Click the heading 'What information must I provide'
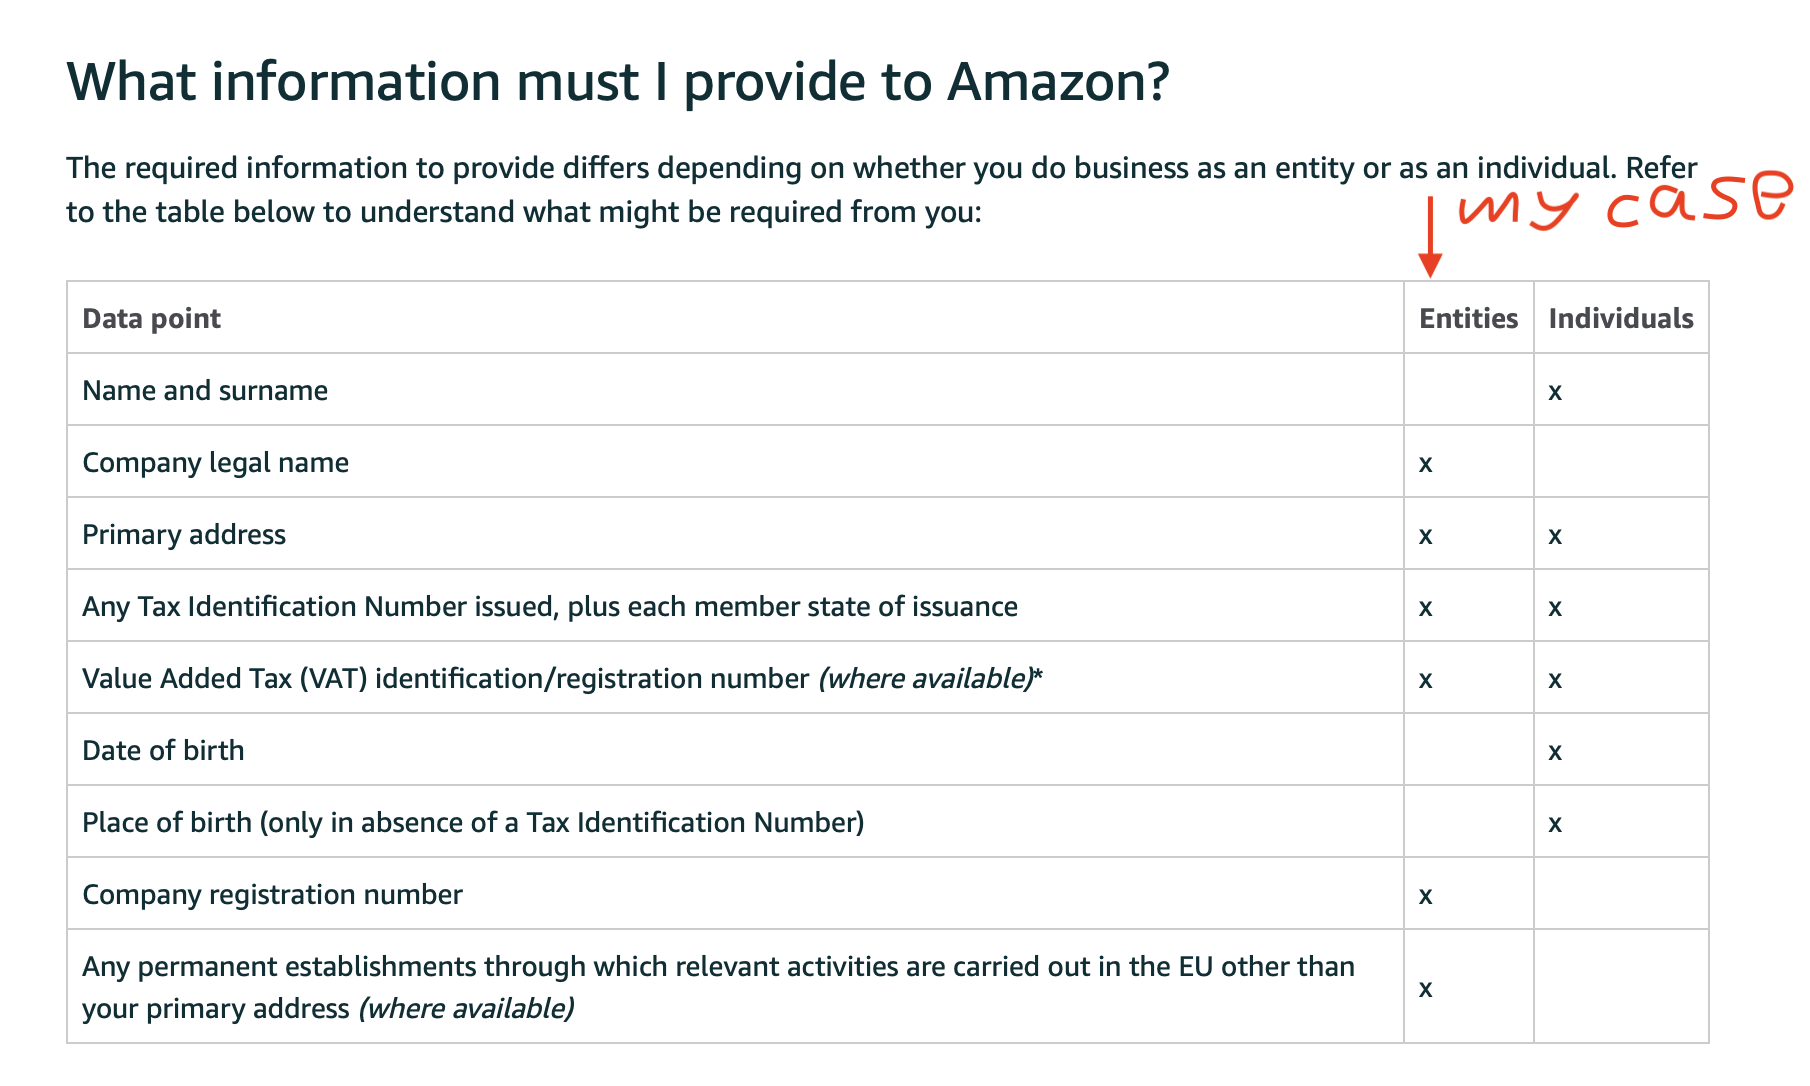The image size is (1810, 1086). (x=617, y=82)
